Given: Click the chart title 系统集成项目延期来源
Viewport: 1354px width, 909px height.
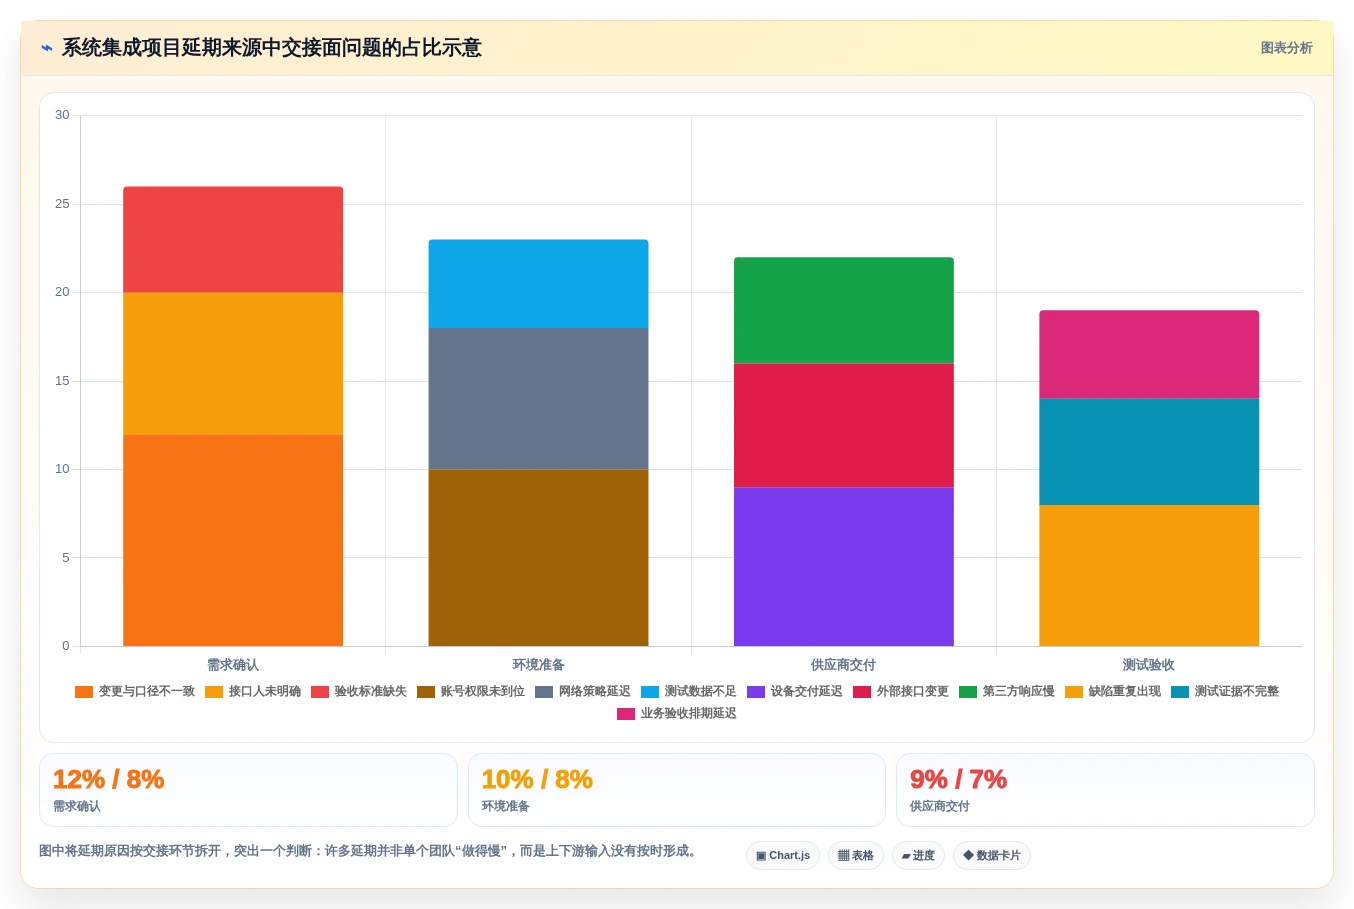Looking at the screenshot, I should [272, 48].
